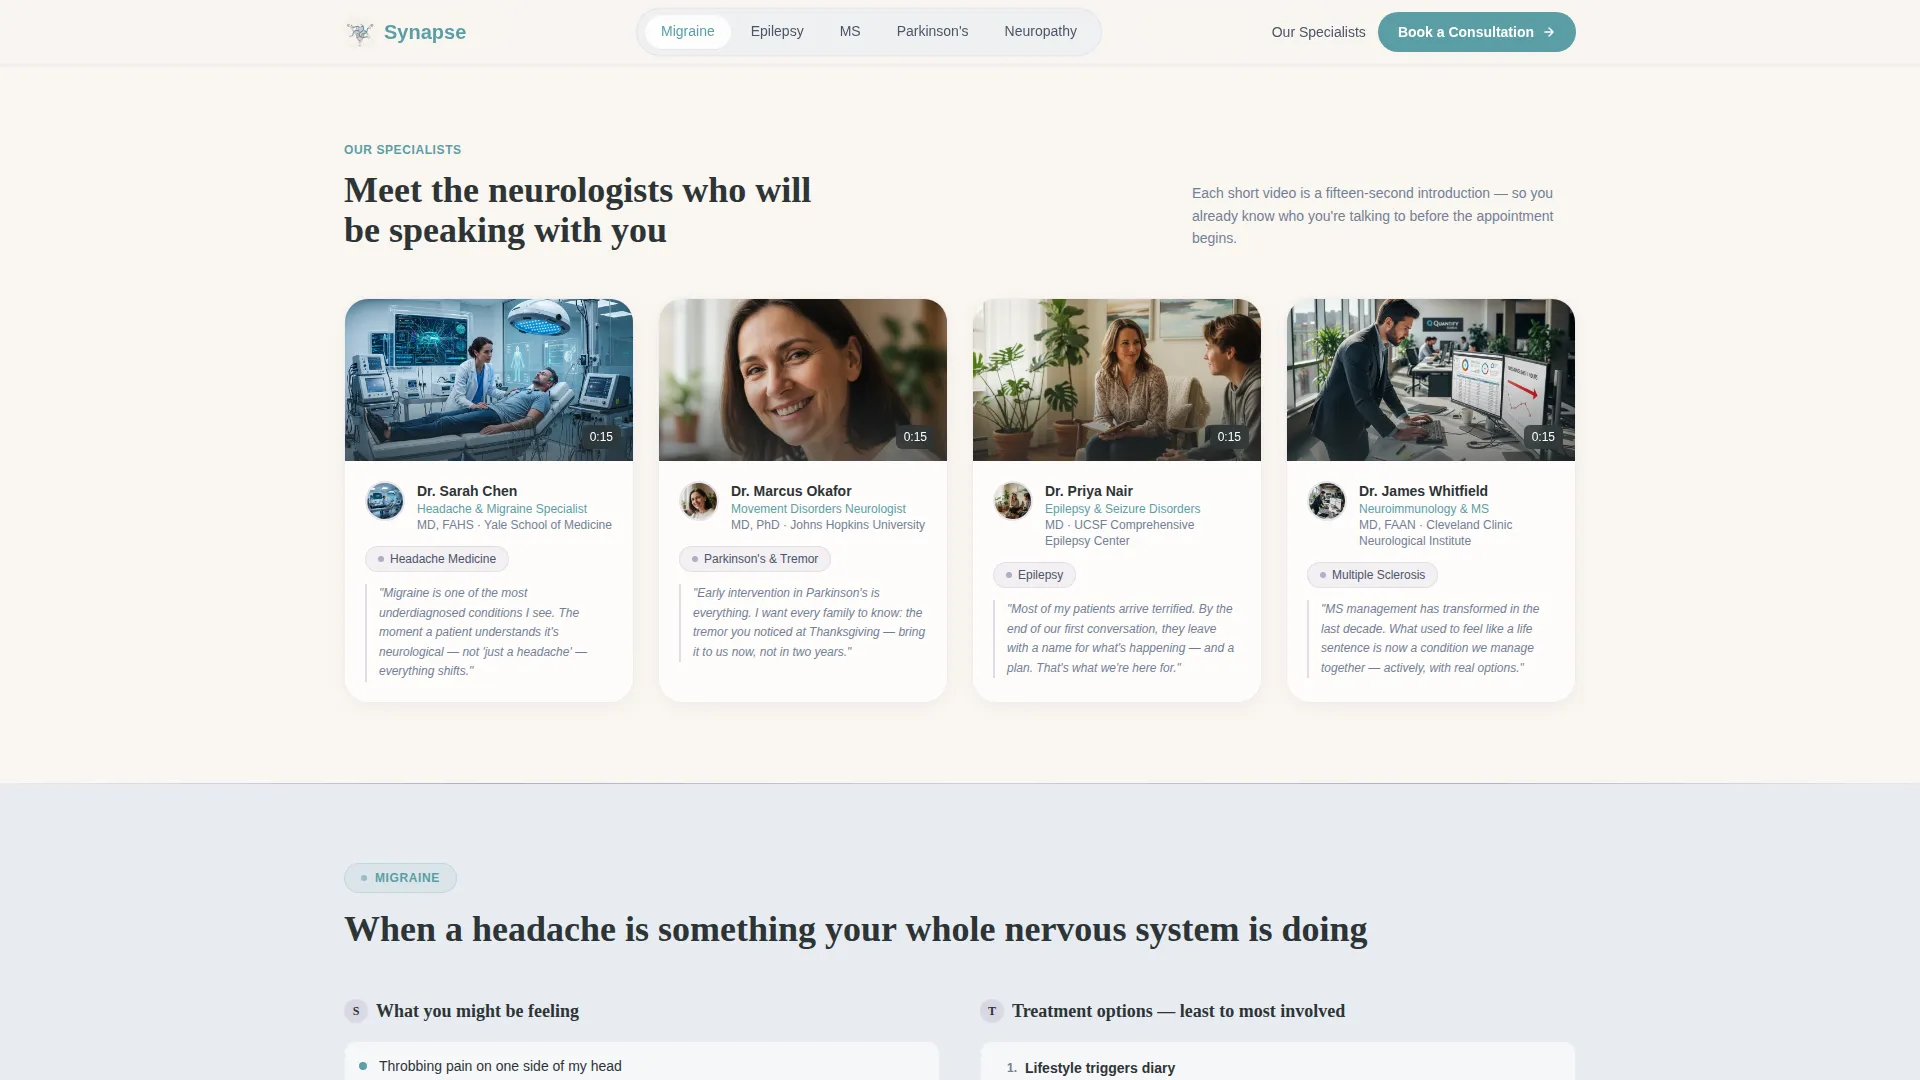Click MD, FAHS · Yale School of Medicine text
This screenshot has width=1920, height=1080.
click(514, 525)
